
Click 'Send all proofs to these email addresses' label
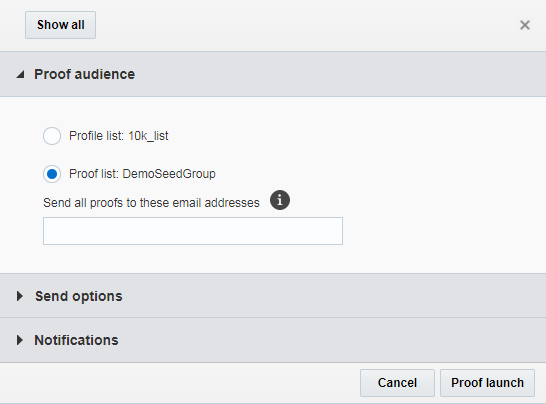[x=151, y=203]
